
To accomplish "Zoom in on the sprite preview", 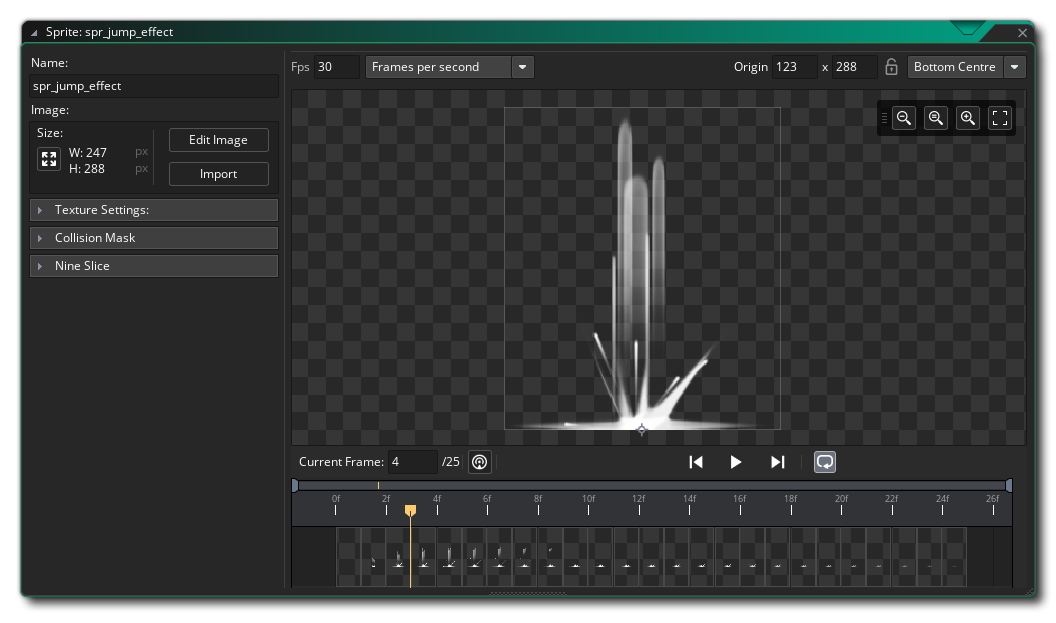I will pyautogui.click(x=968, y=118).
